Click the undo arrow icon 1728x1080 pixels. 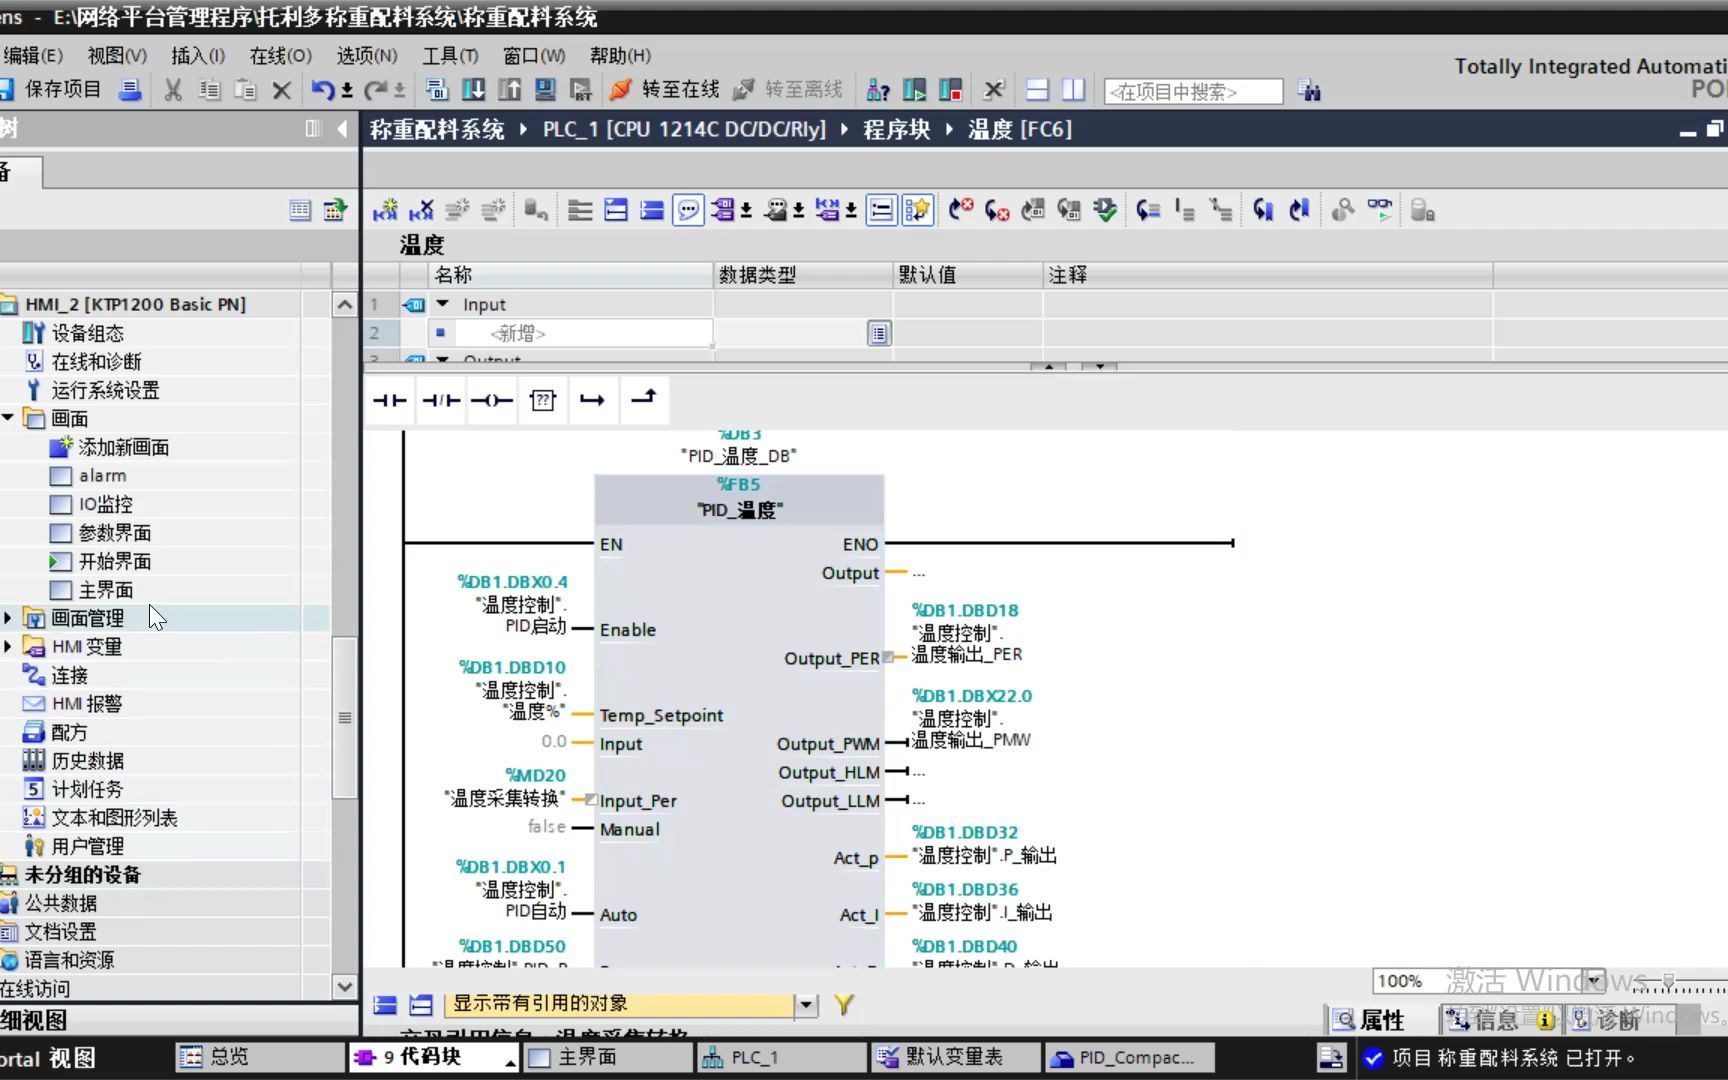(x=322, y=90)
